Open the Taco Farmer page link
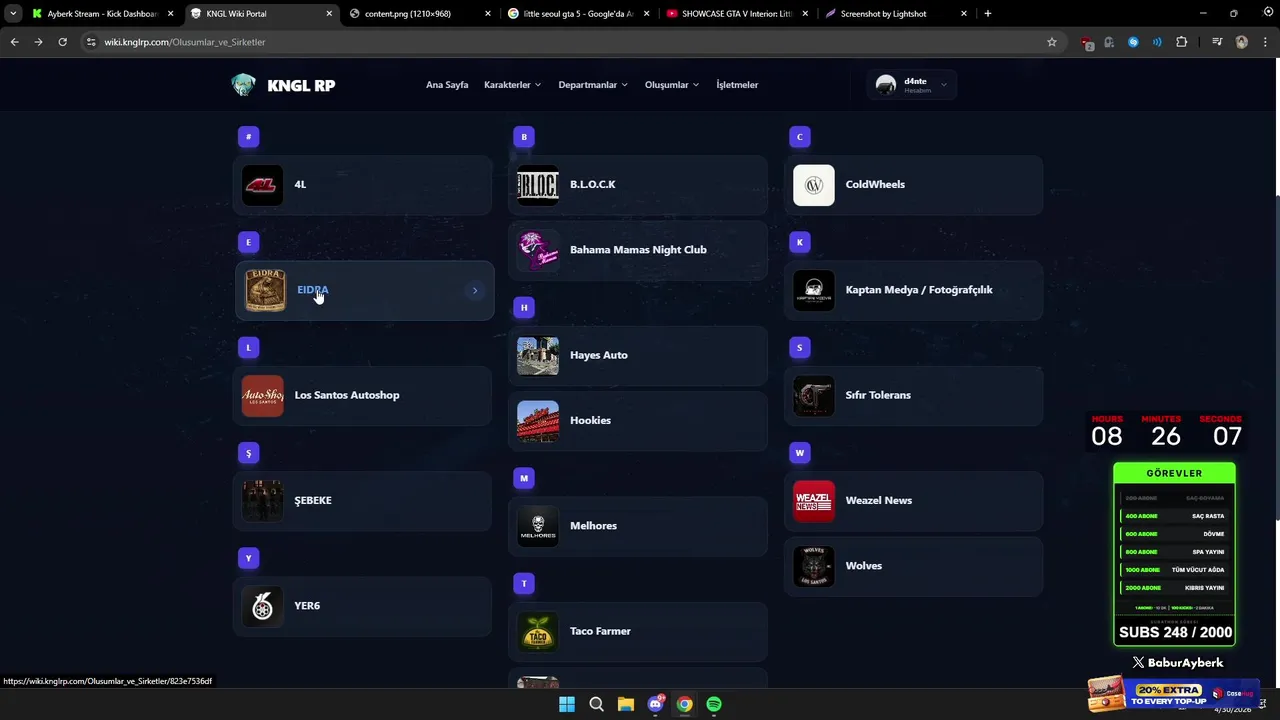Viewport: 1280px width, 720px height. (638, 632)
